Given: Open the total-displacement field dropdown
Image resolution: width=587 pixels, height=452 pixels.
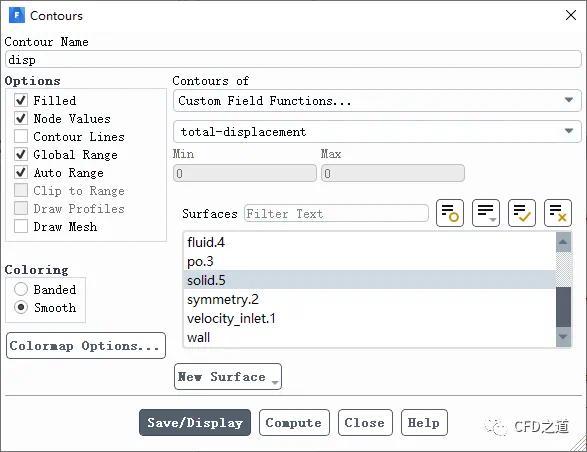Looking at the screenshot, I should (x=377, y=131).
